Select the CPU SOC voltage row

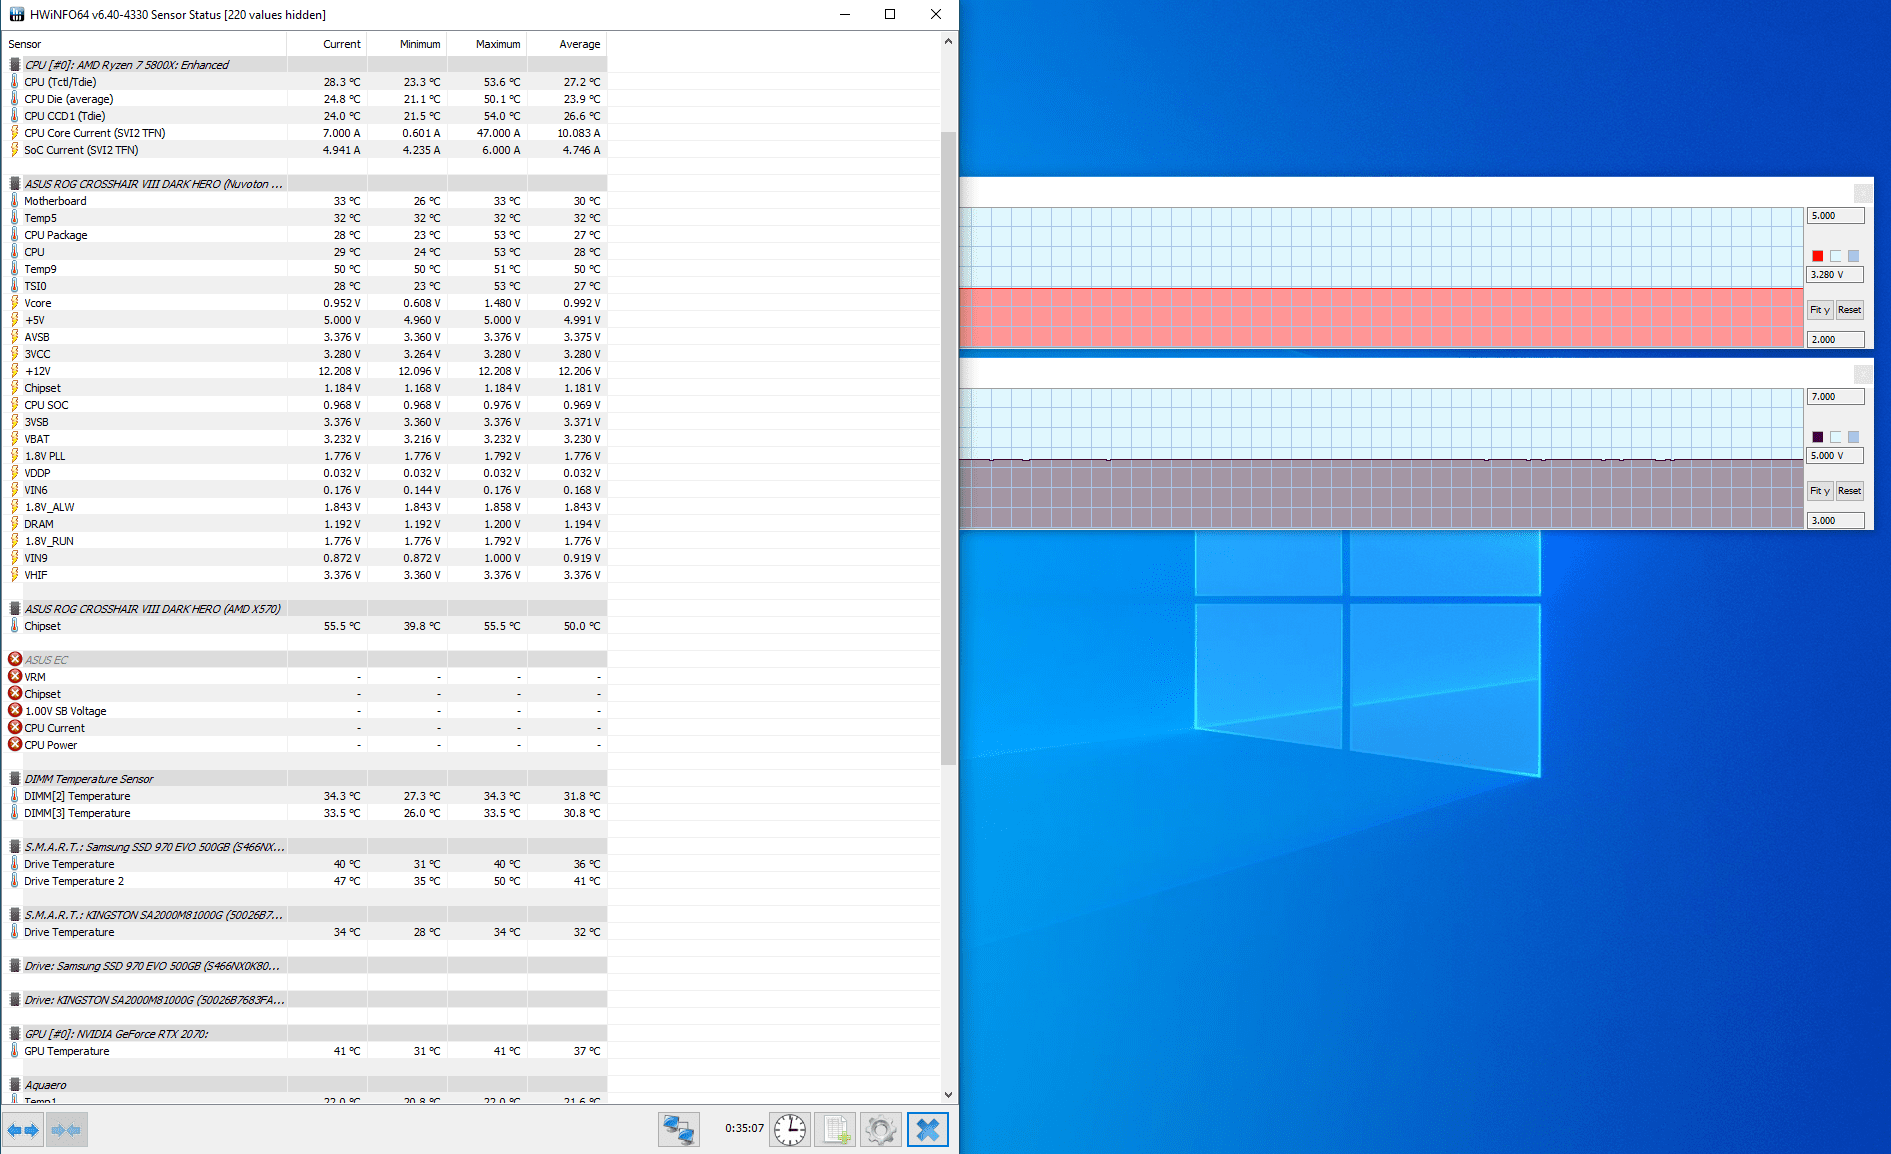(306, 405)
